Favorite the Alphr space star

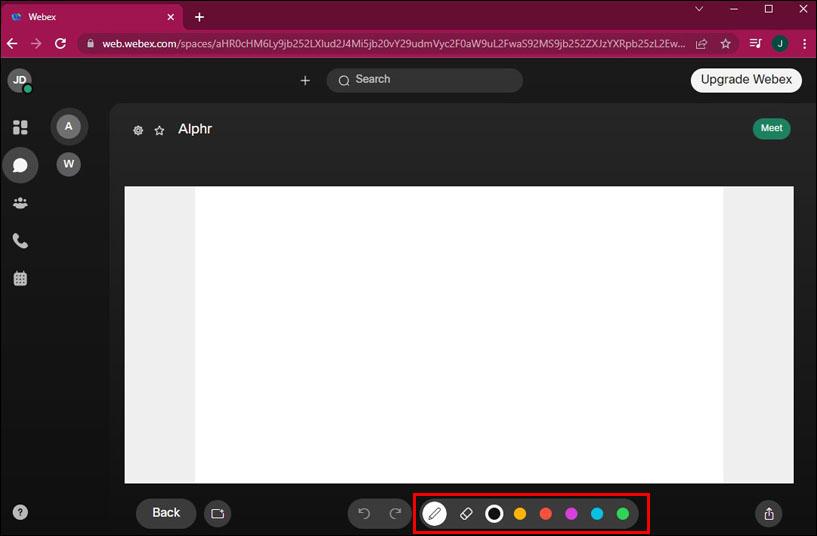pos(159,130)
